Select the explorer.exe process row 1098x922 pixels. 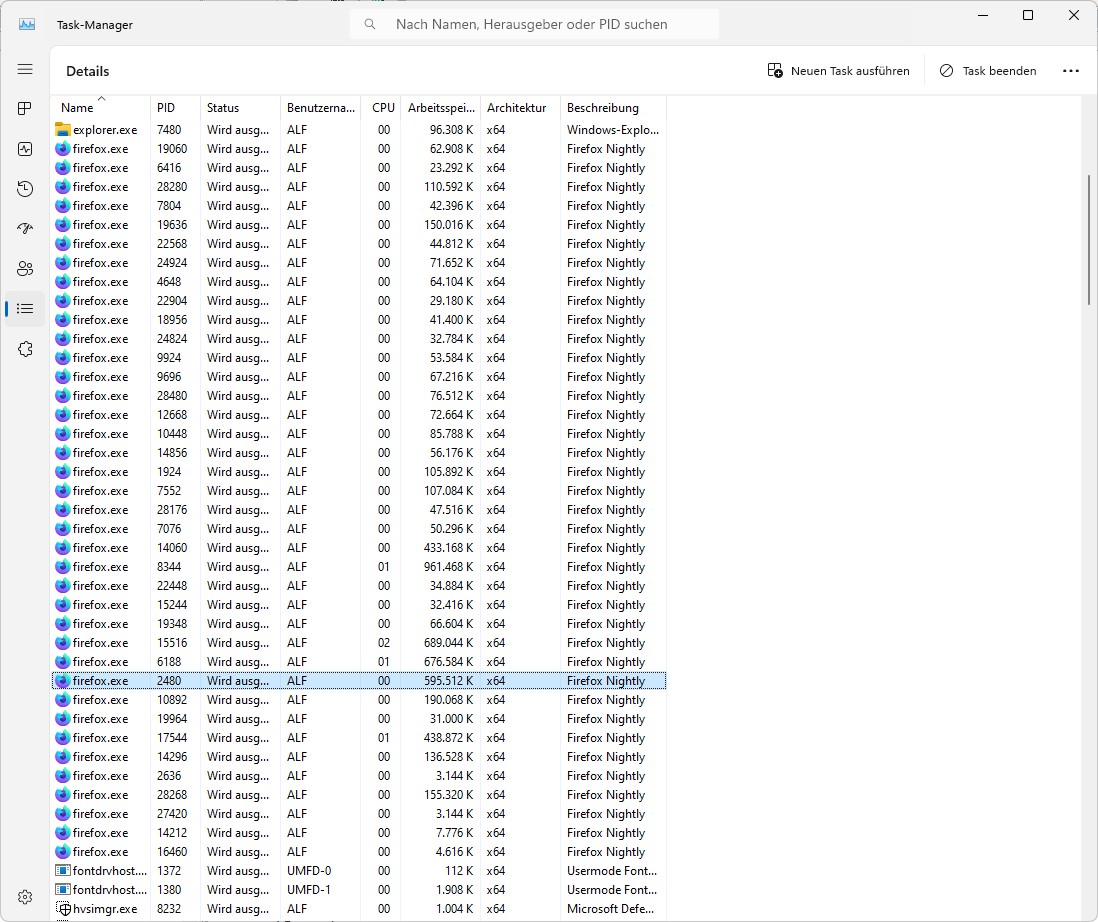pyautogui.click(x=359, y=130)
